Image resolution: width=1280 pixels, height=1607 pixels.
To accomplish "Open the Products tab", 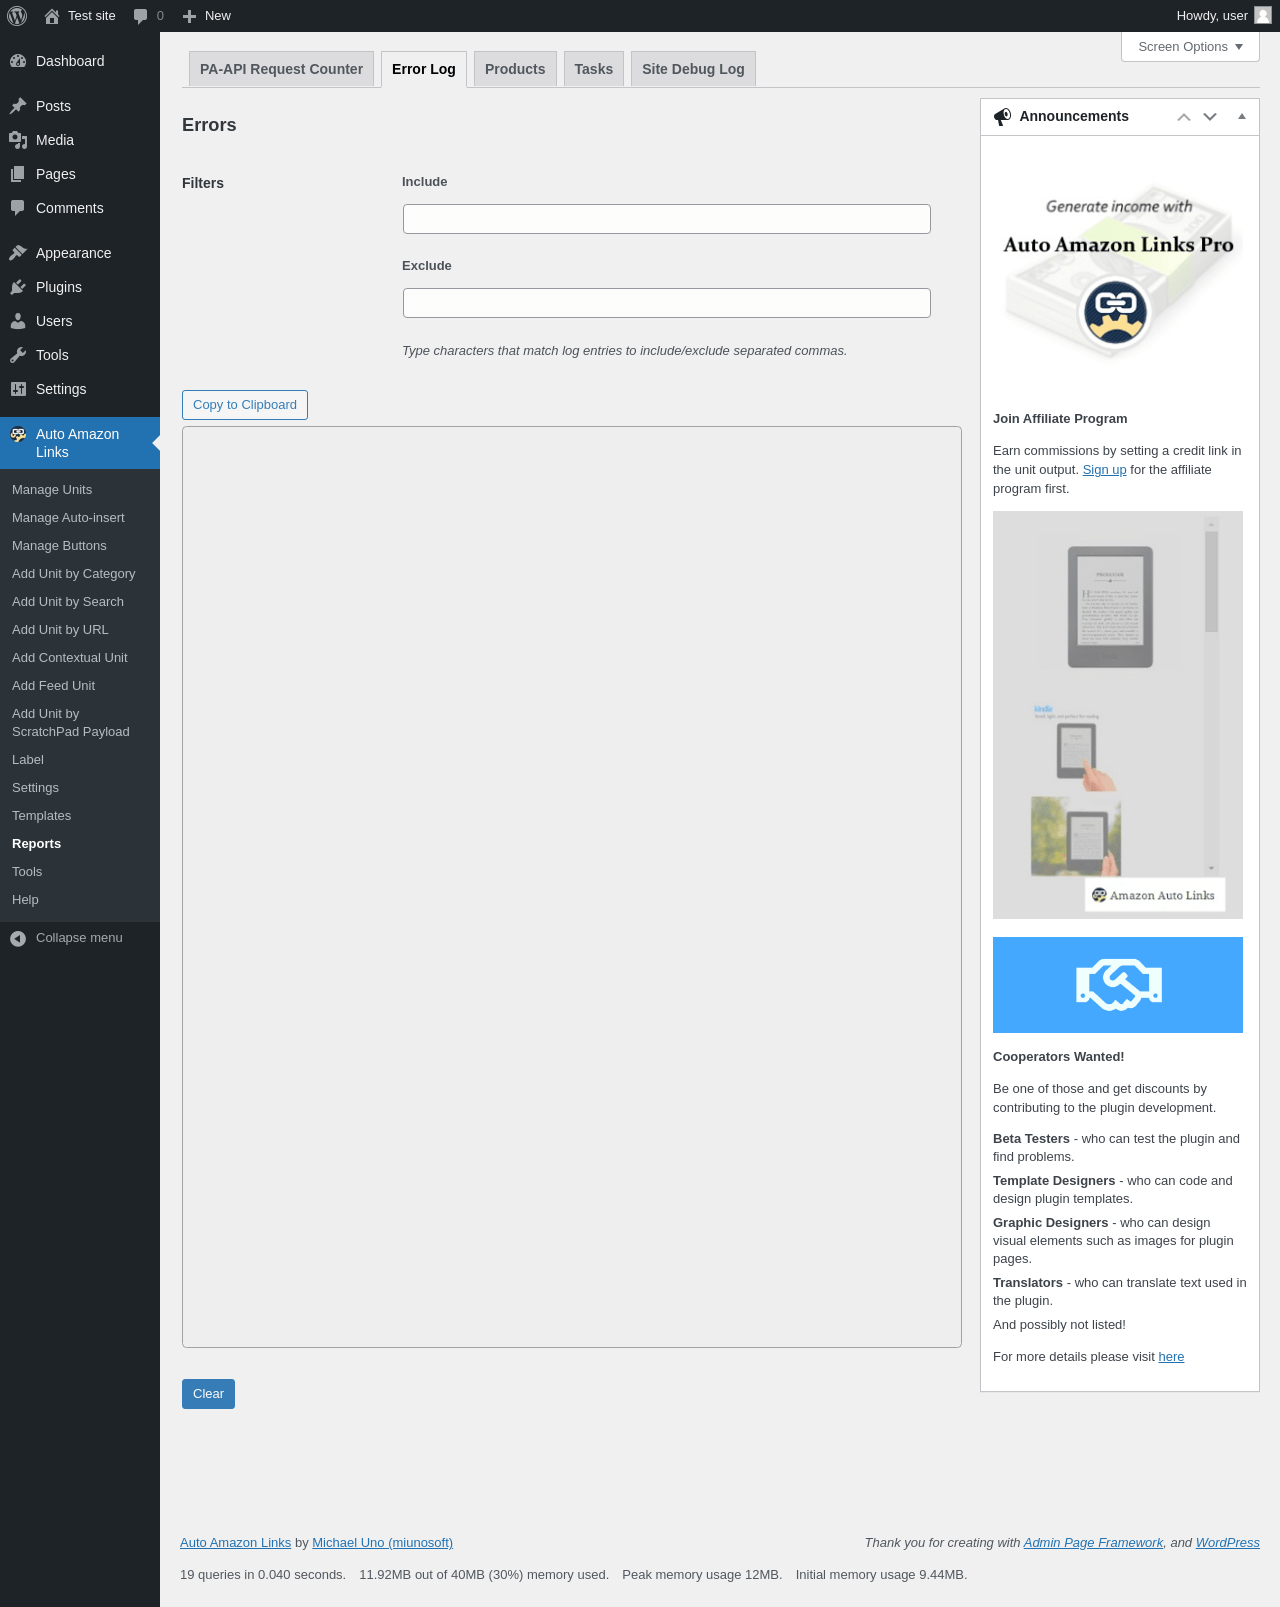I will [x=515, y=69].
